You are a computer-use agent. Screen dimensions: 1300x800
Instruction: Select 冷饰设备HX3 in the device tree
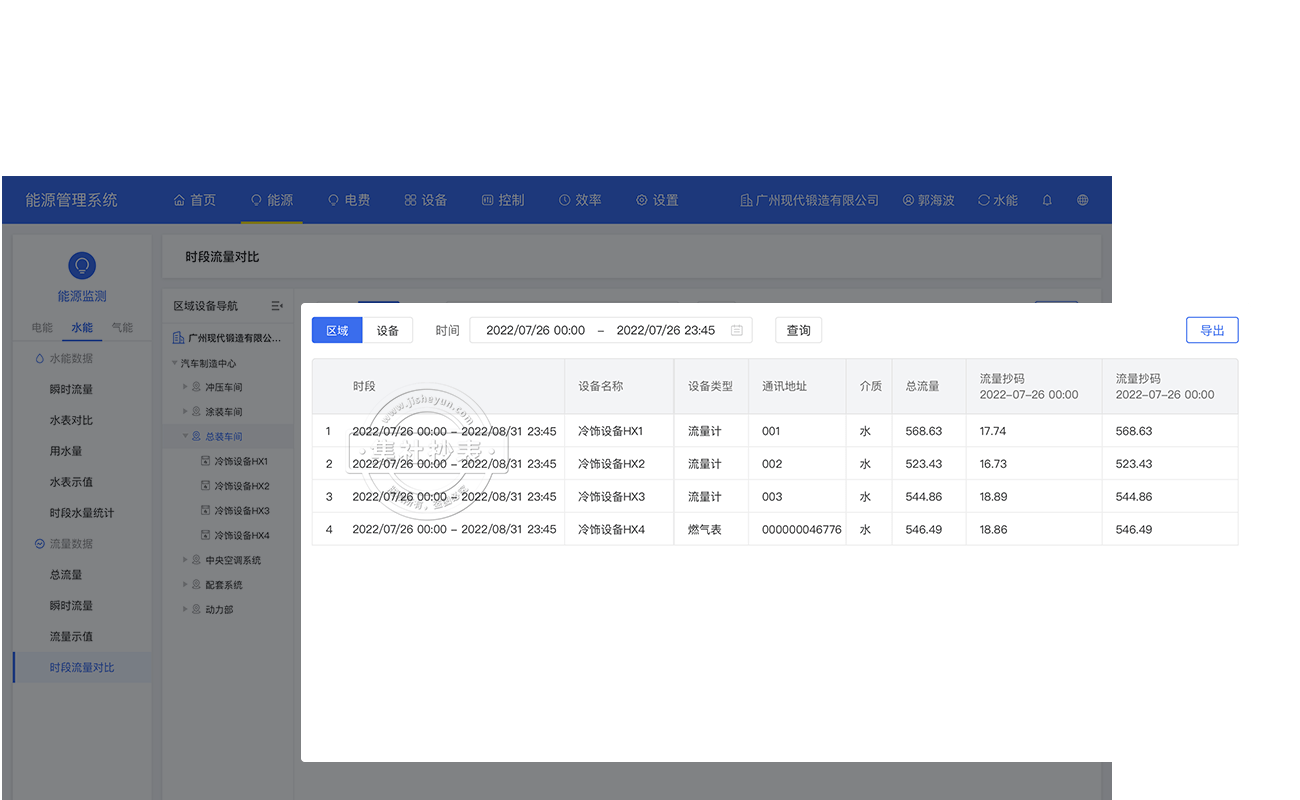click(241, 511)
